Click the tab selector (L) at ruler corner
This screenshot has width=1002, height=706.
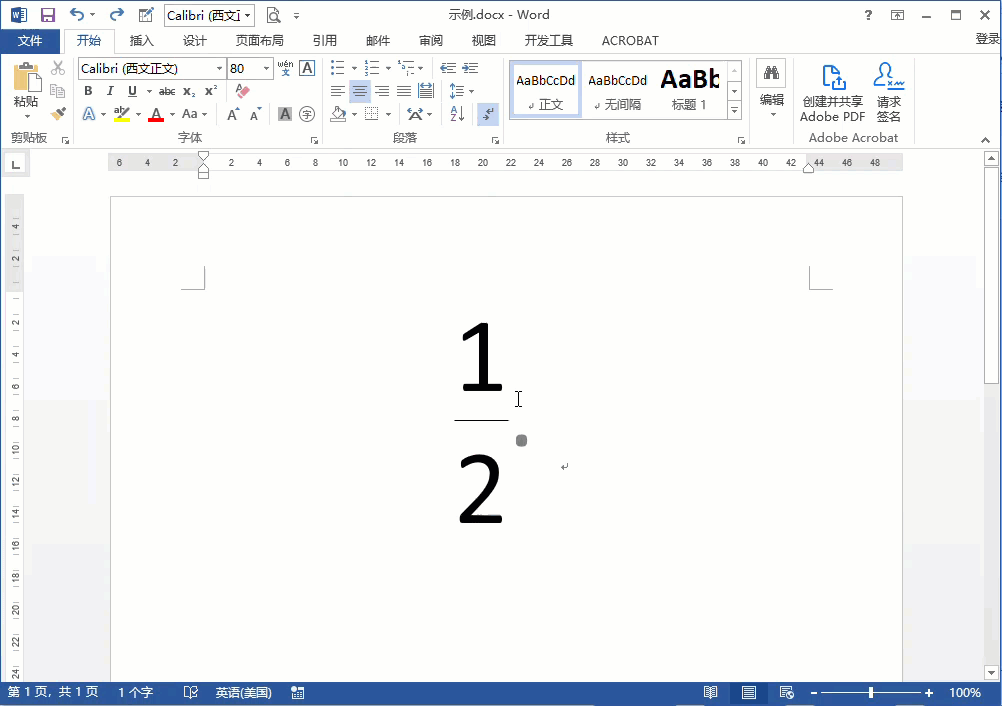[x=15, y=165]
